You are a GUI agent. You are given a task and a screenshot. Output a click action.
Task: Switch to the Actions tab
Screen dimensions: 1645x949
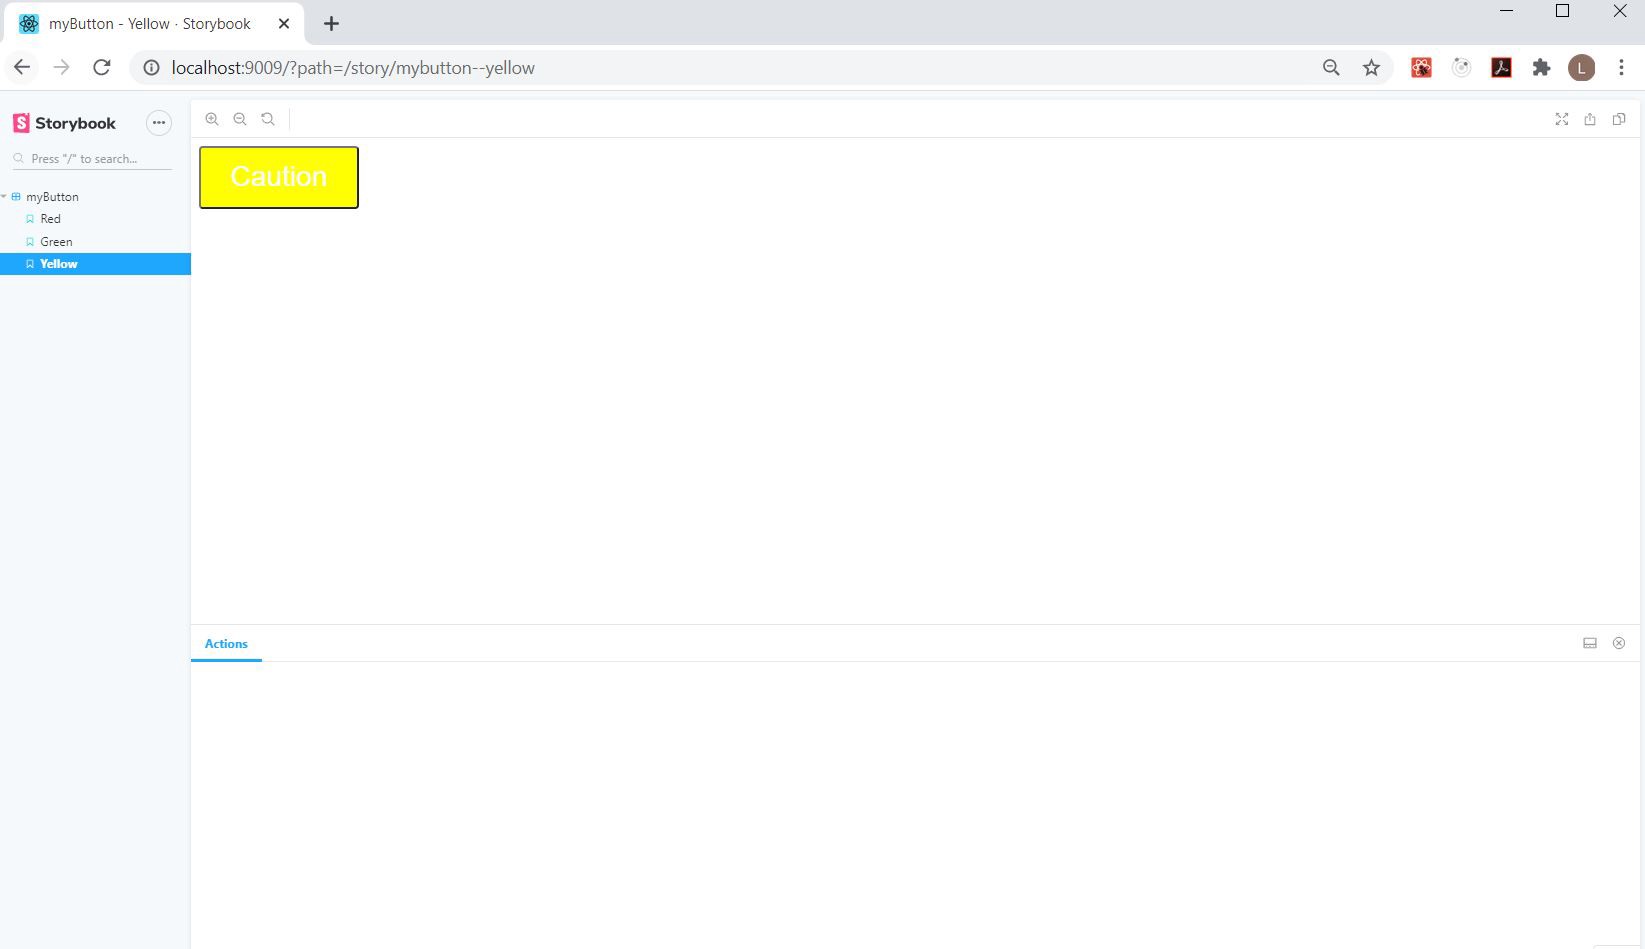pos(226,644)
